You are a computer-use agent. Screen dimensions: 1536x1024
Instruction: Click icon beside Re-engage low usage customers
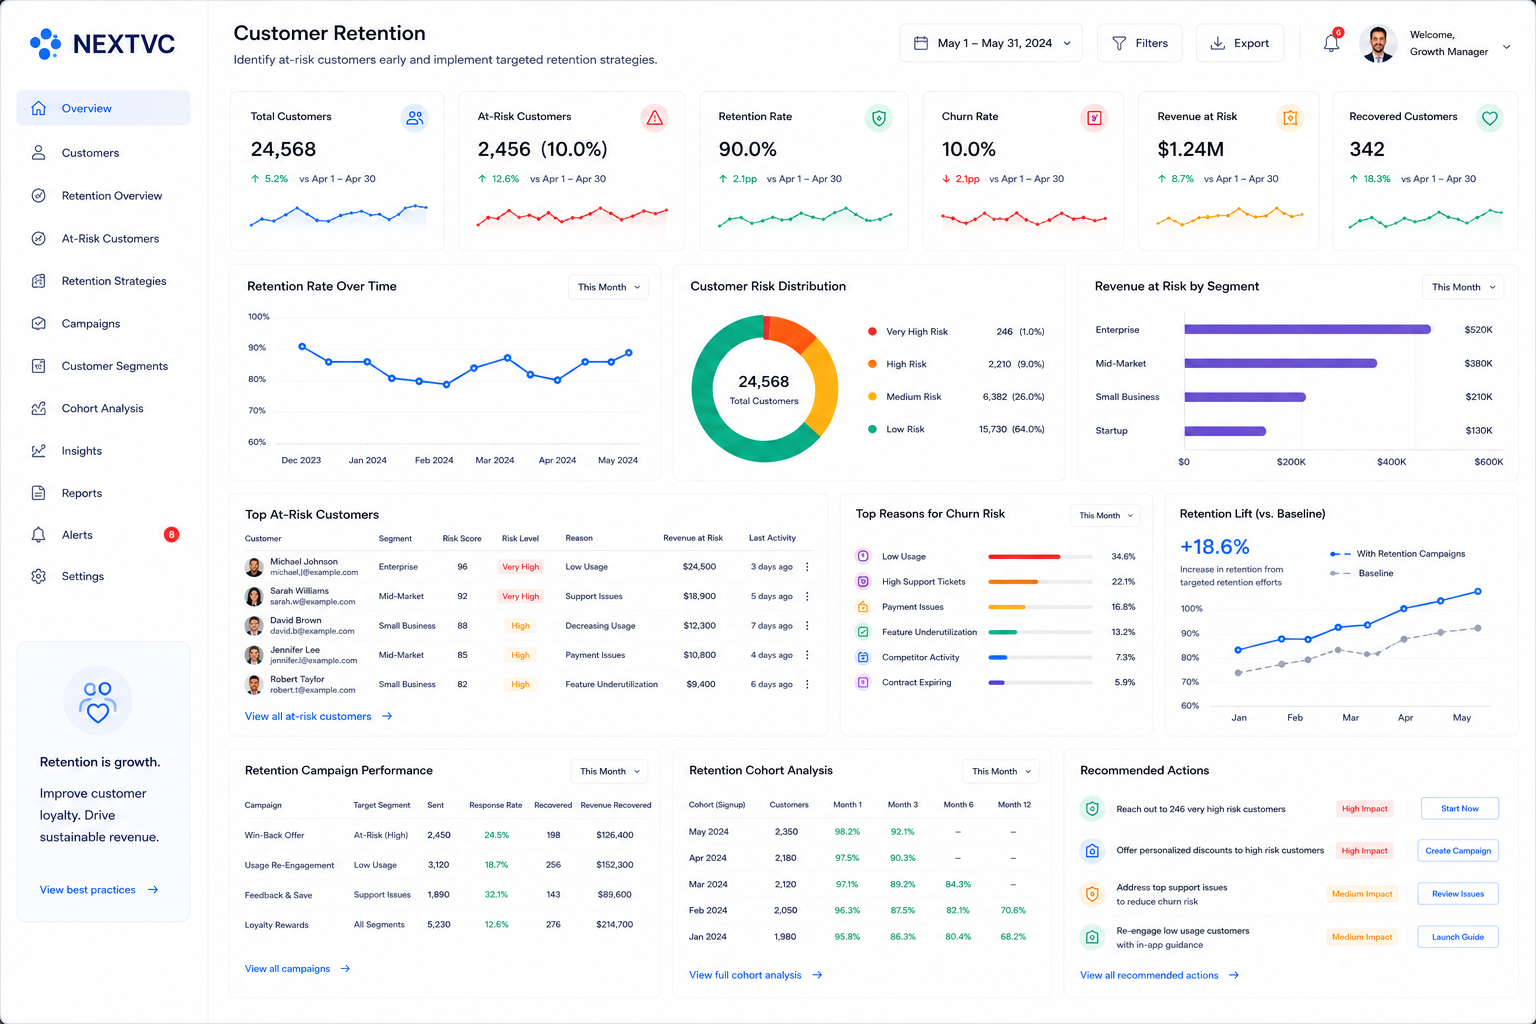tap(1092, 937)
